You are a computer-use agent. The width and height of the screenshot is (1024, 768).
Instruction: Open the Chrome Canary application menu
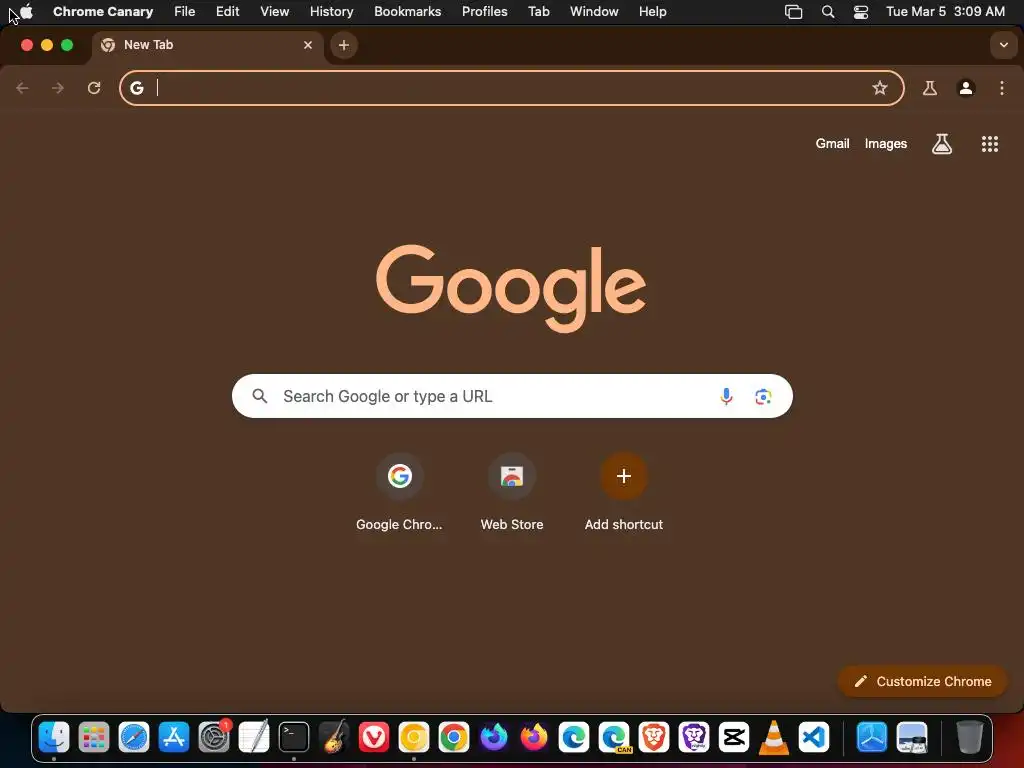point(103,12)
